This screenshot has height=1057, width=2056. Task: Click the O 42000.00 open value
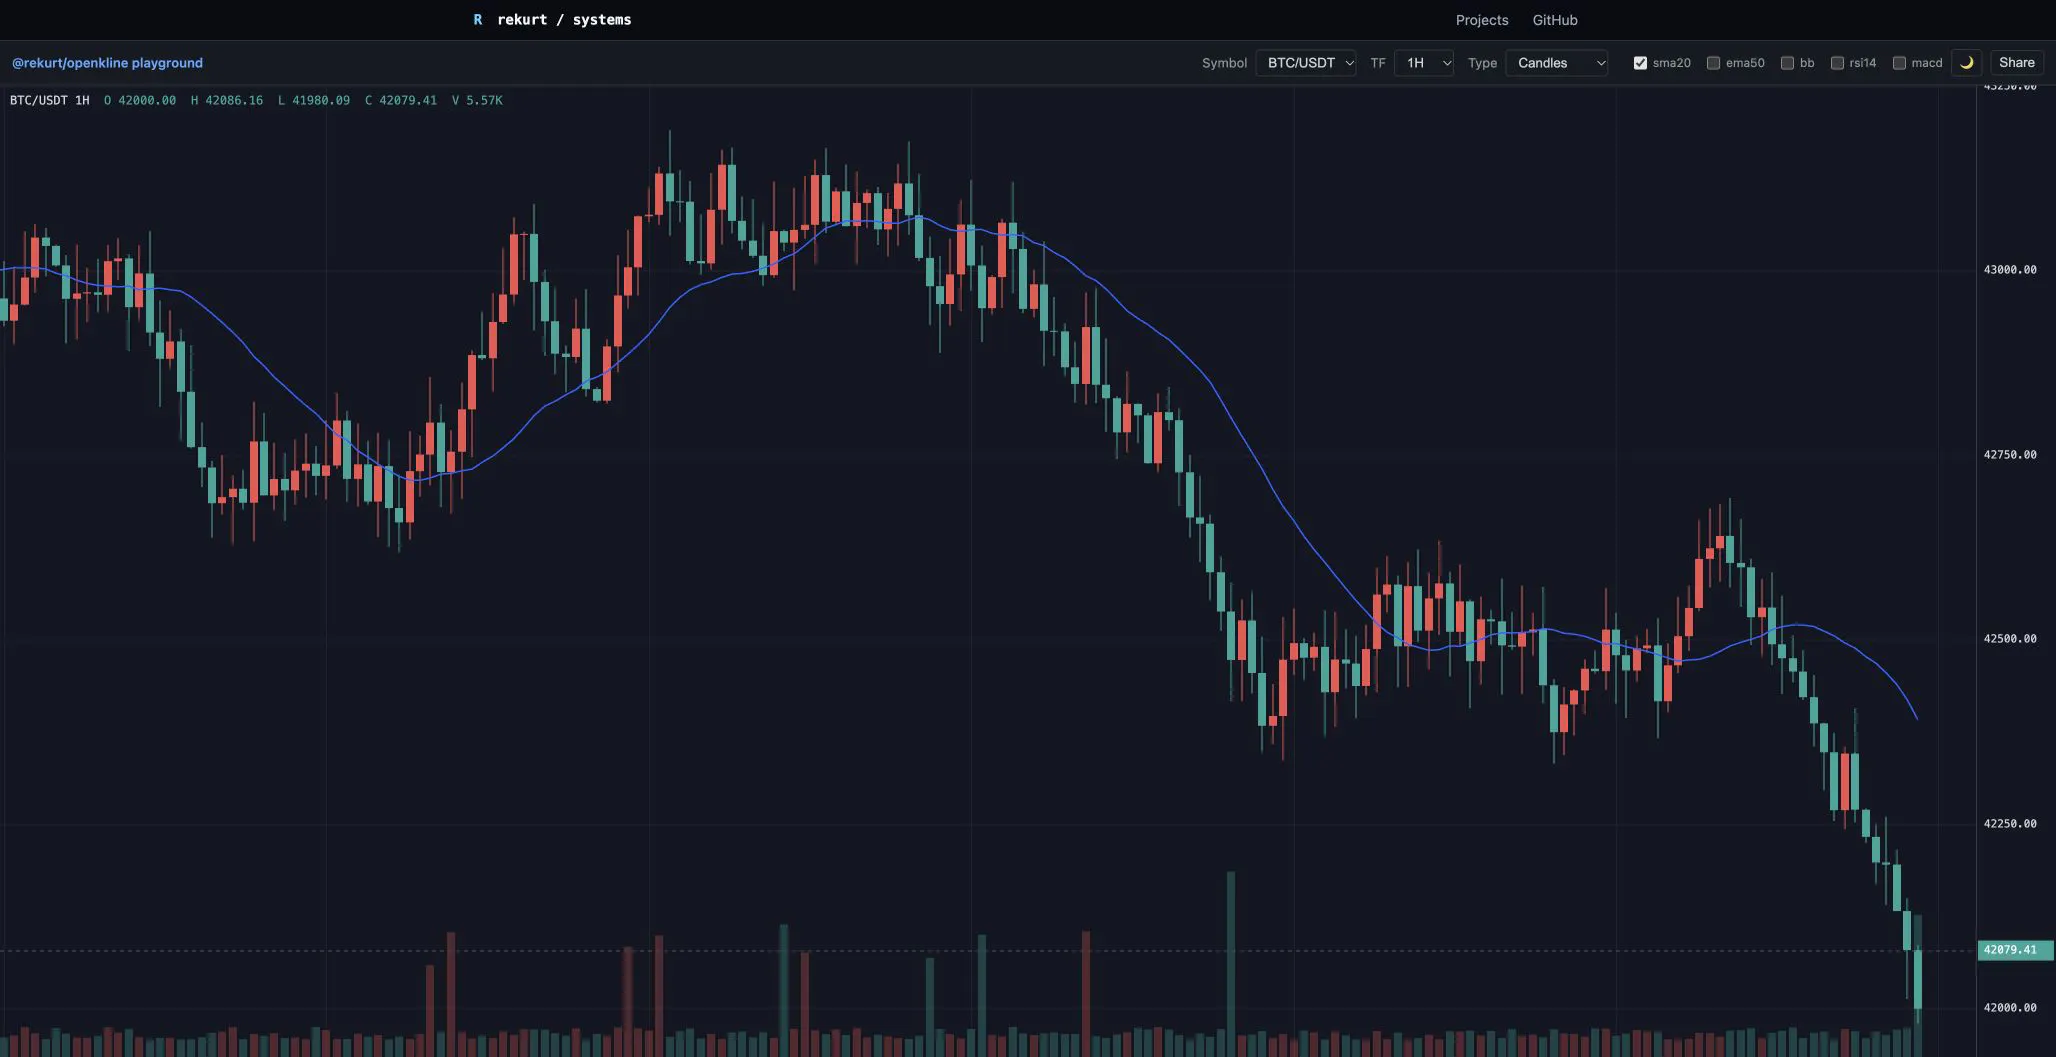[140, 100]
